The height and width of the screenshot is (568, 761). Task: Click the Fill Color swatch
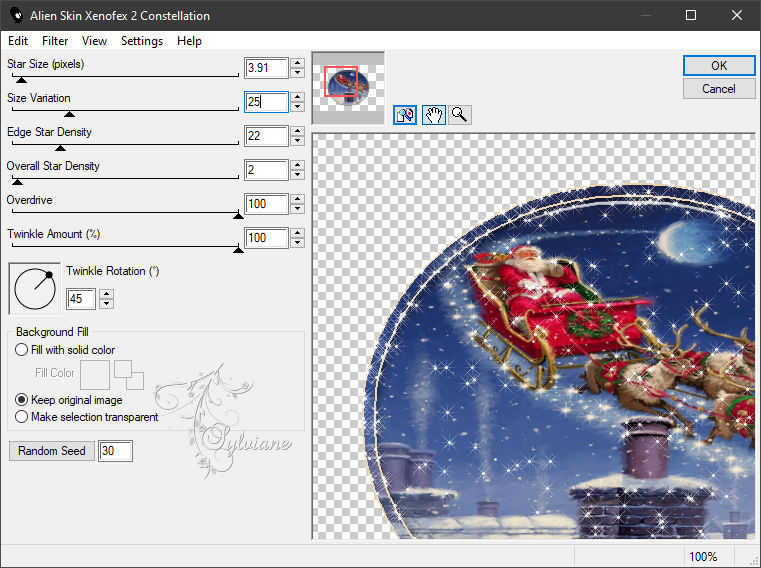click(x=95, y=374)
